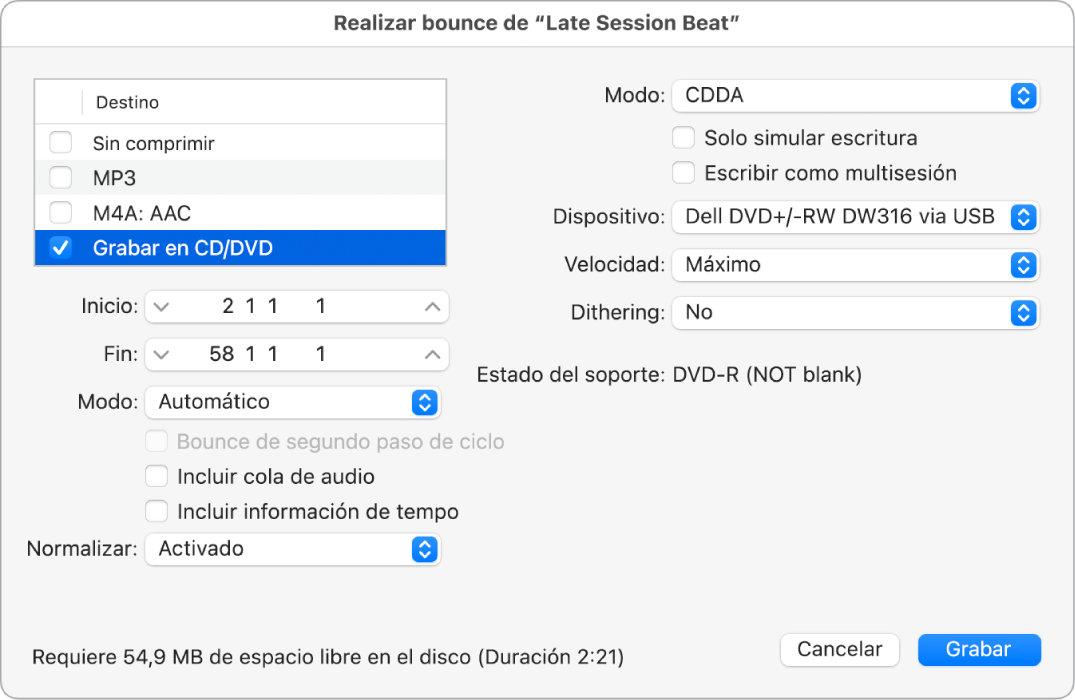Click the Cancelar button

pyautogui.click(x=839, y=649)
